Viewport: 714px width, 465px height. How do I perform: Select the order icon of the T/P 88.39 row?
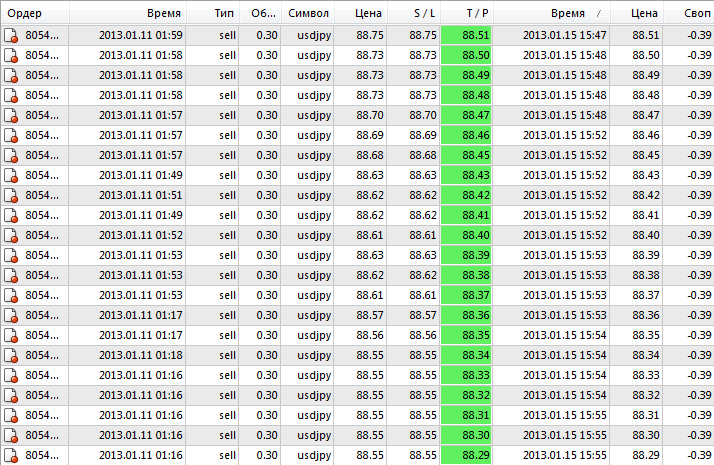click(11, 256)
